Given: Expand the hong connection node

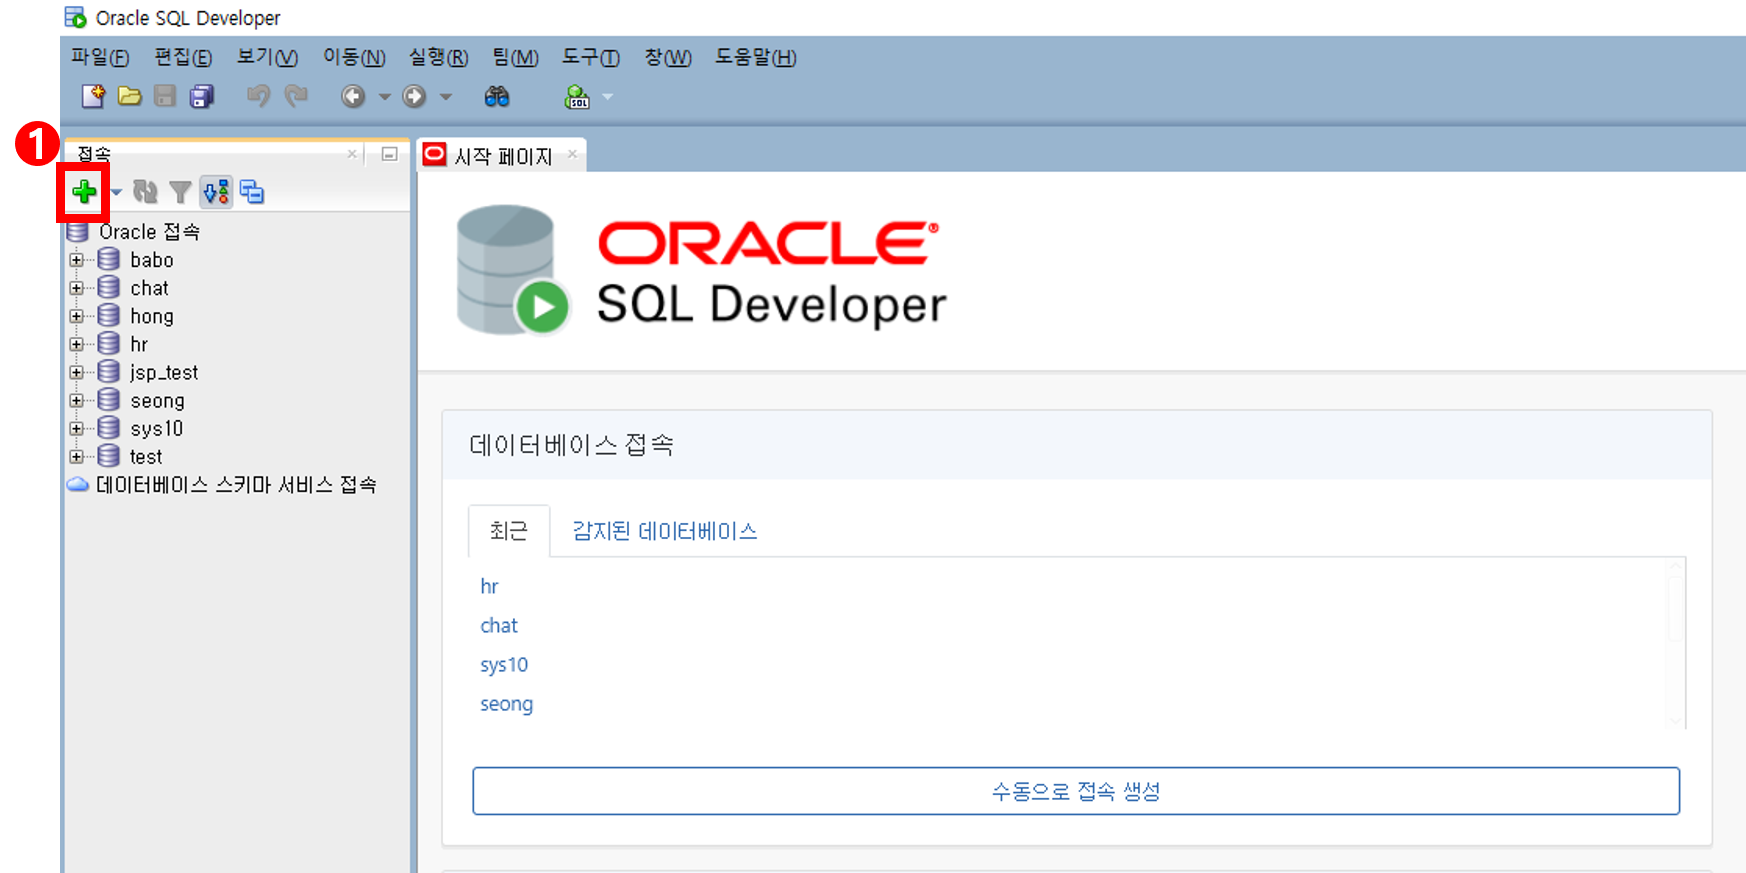Looking at the screenshot, I should pyautogui.click(x=76, y=316).
